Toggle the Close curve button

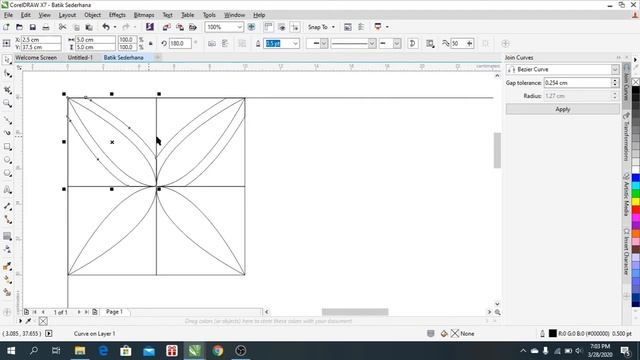(413, 43)
